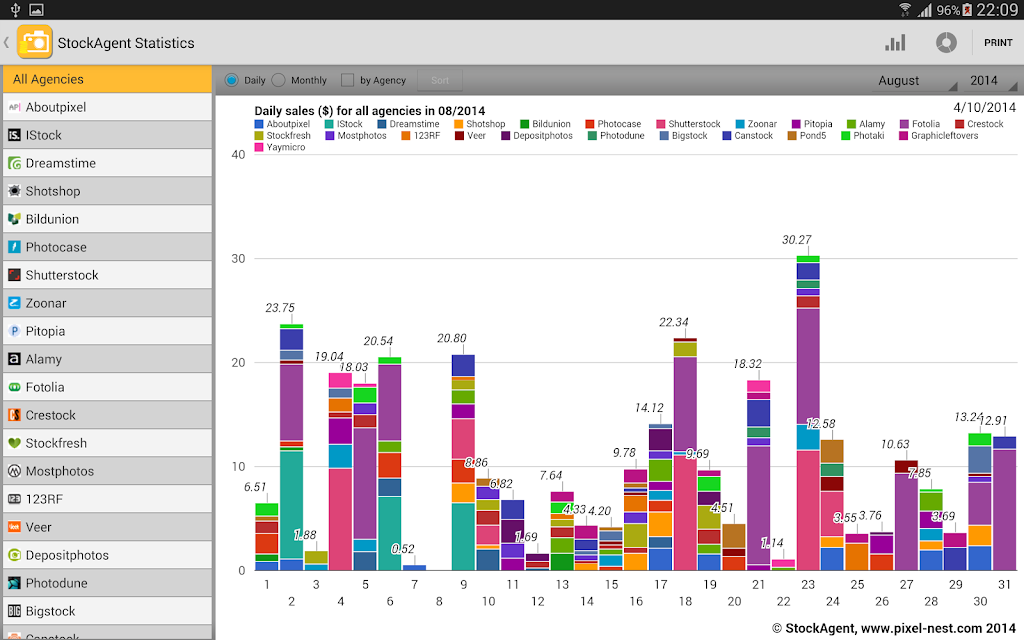Pick the Crestock icon in list

(14, 415)
